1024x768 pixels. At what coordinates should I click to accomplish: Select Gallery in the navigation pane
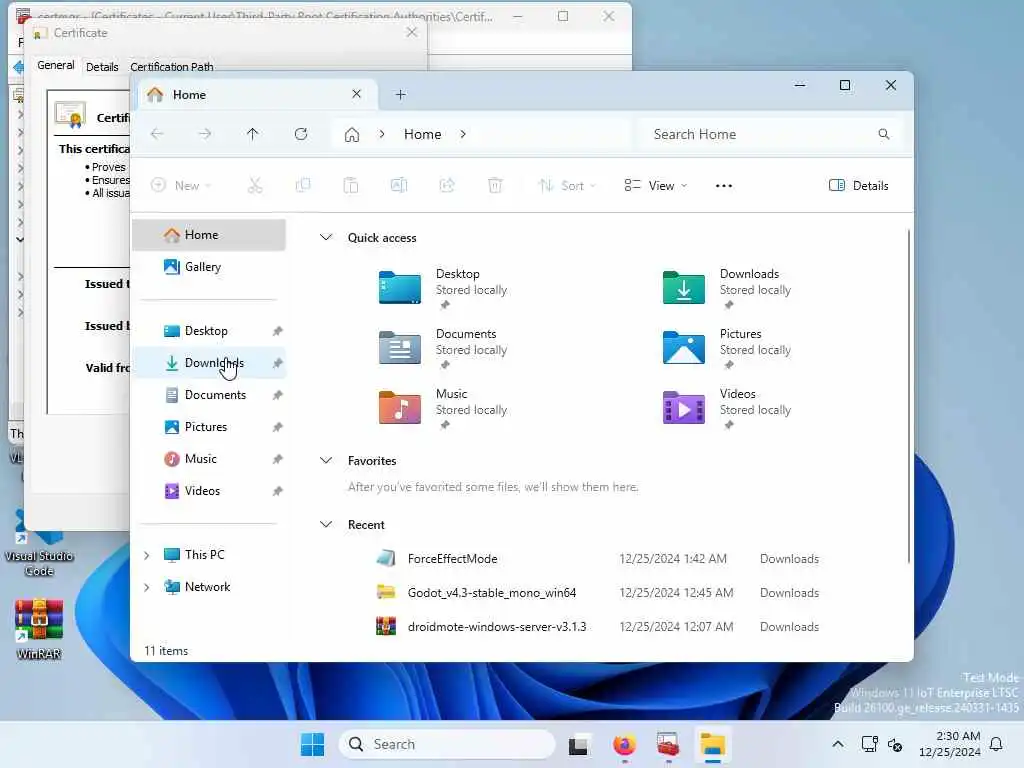[209, 267]
